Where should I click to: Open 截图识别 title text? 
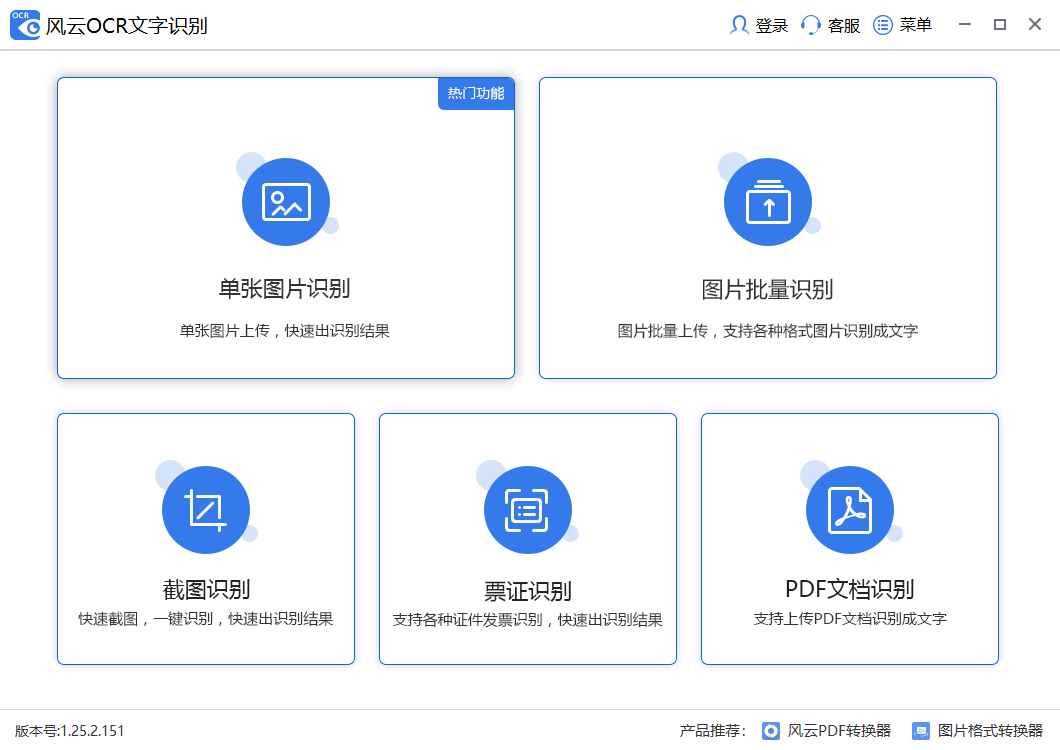tap(206, 590)
